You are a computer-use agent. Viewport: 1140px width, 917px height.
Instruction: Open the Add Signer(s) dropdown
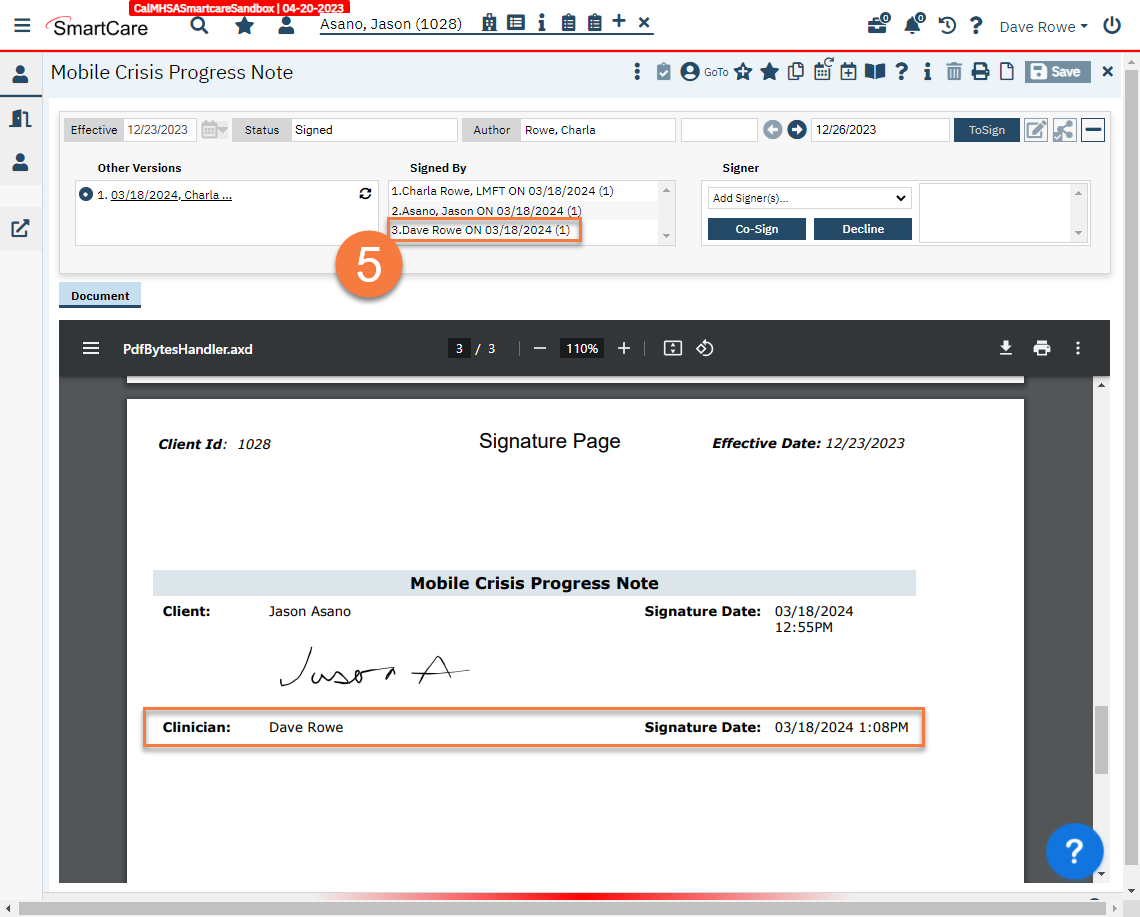(x=808, y=197)
